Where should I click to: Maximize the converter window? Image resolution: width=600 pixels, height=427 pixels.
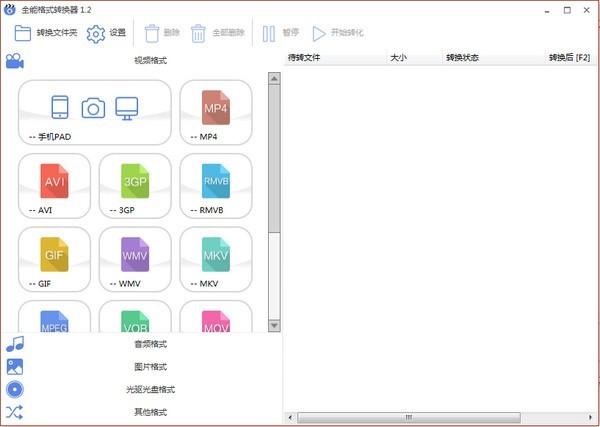(567, 10)
